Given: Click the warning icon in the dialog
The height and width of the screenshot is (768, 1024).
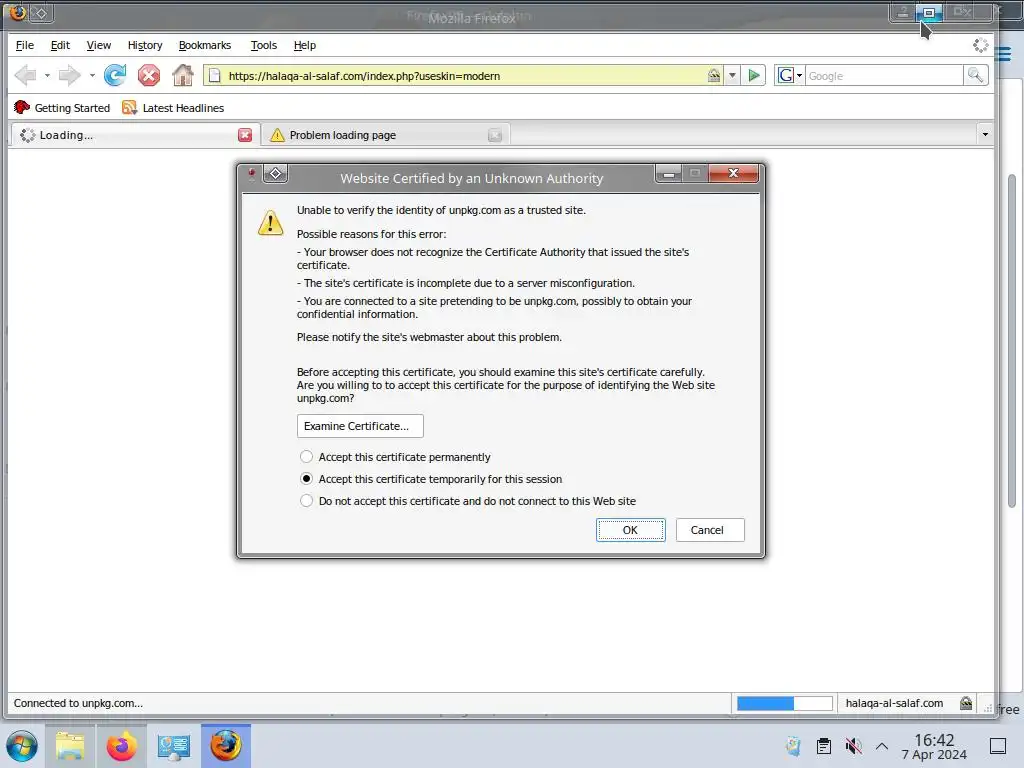Looking at the screenshot, I should [270, 223].
